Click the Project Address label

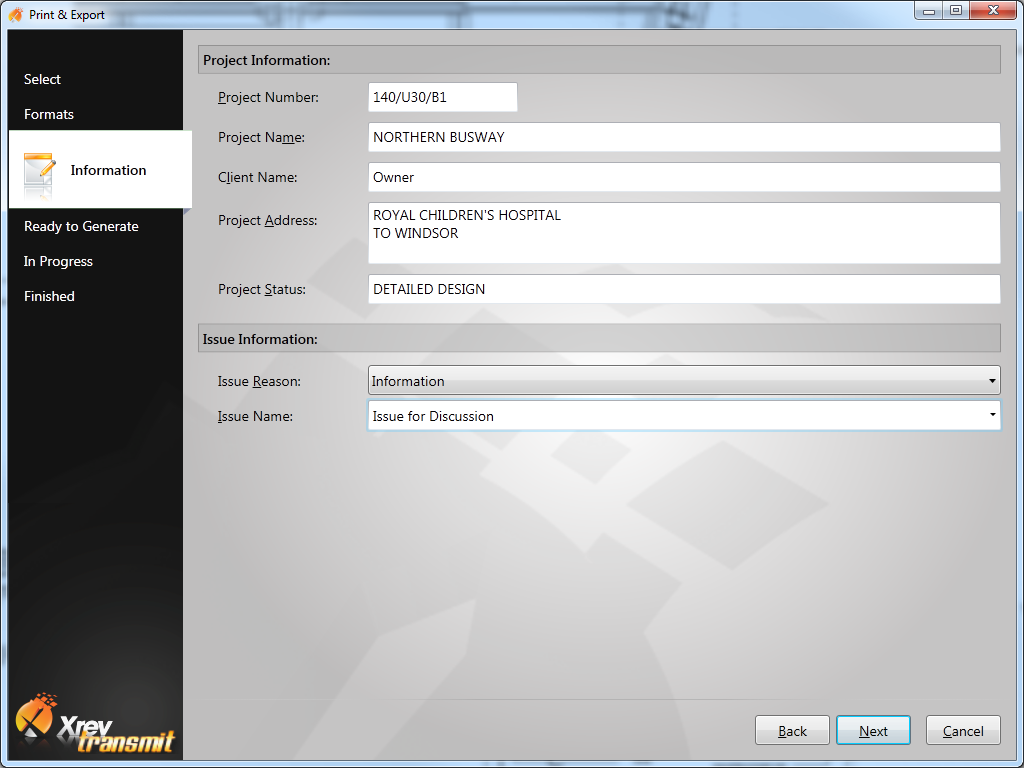268,220
